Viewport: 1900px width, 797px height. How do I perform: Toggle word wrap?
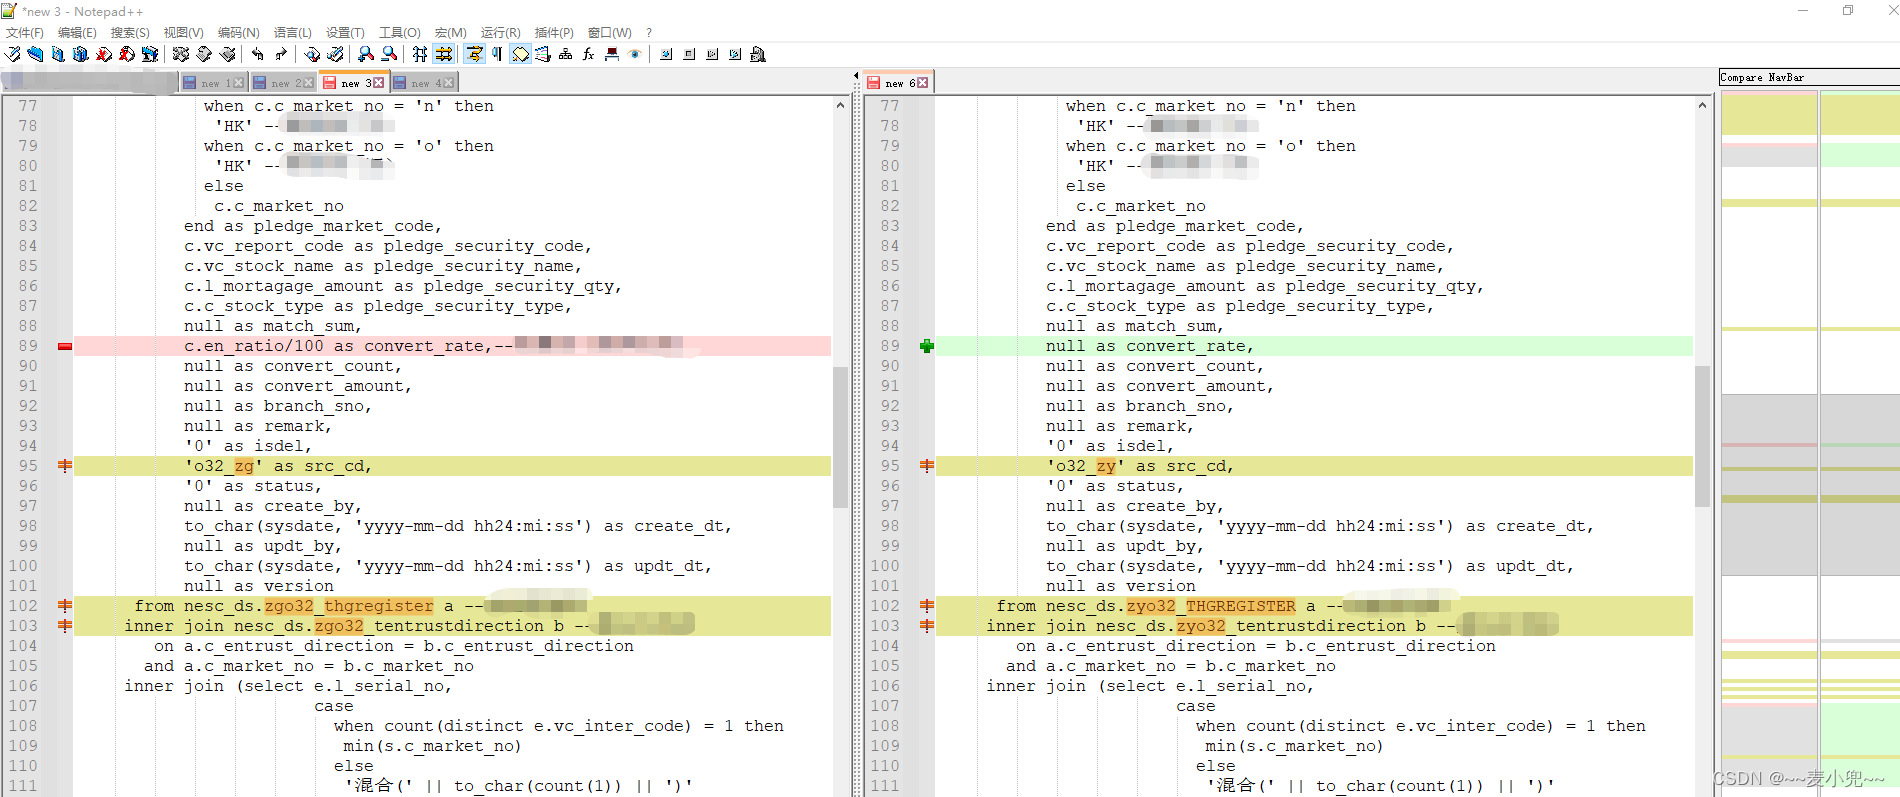click(474, 54)
